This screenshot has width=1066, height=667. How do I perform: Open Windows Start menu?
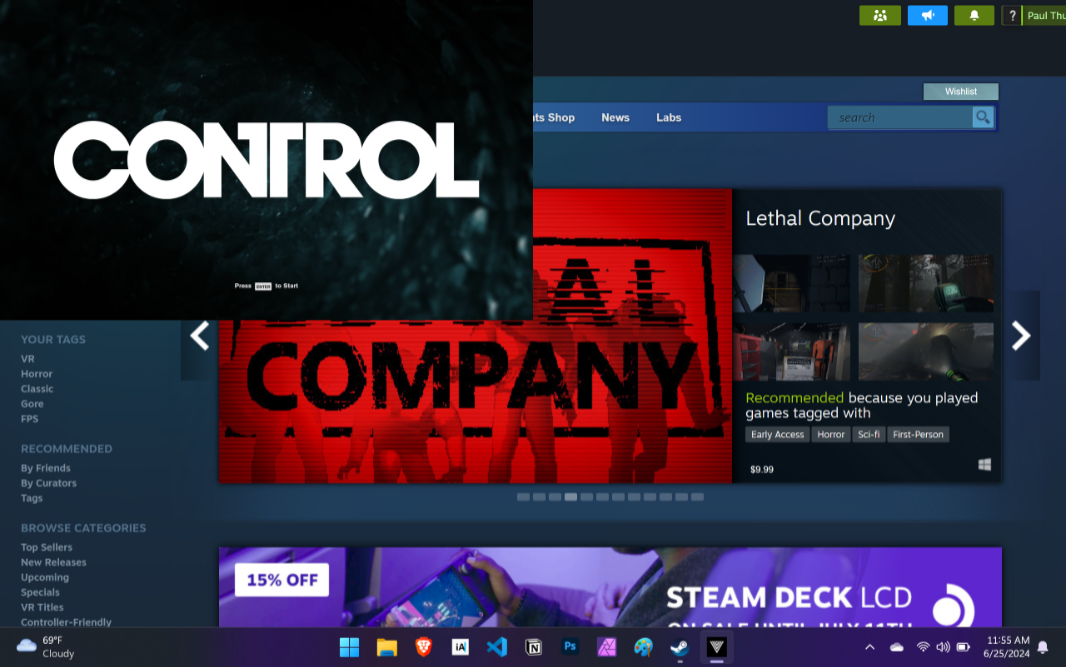349,647
